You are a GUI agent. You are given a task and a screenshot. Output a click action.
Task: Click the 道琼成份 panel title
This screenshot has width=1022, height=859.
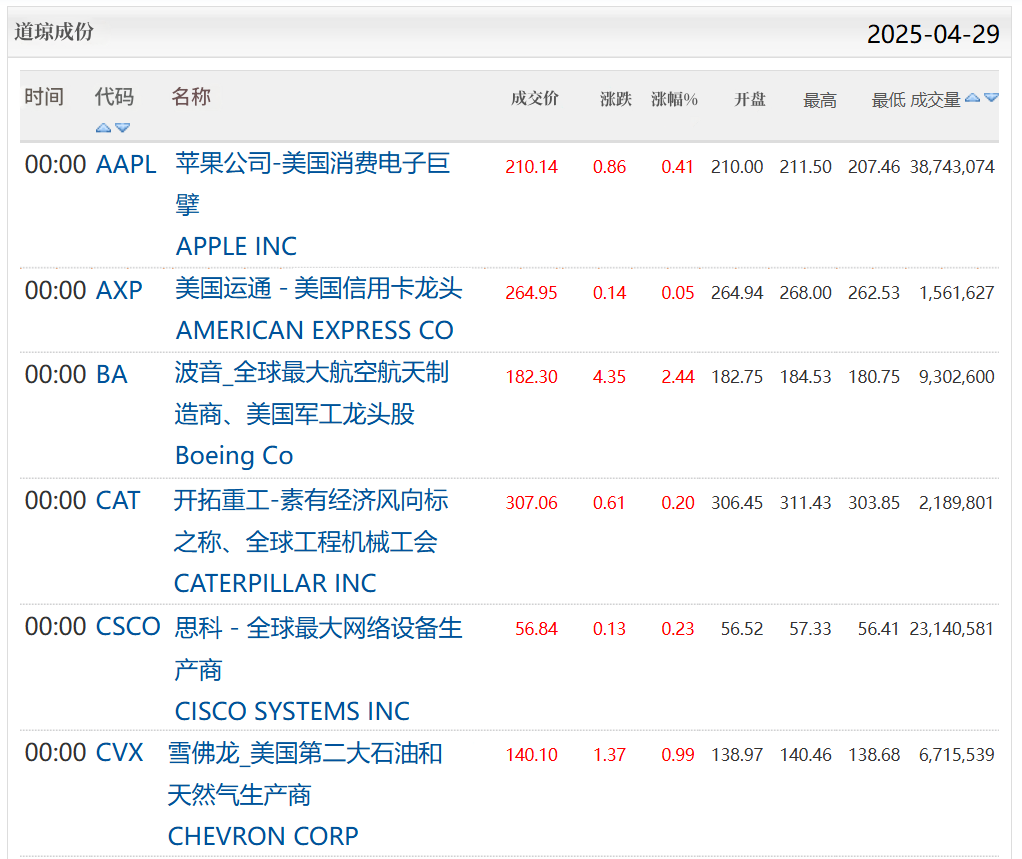point(54,31)
